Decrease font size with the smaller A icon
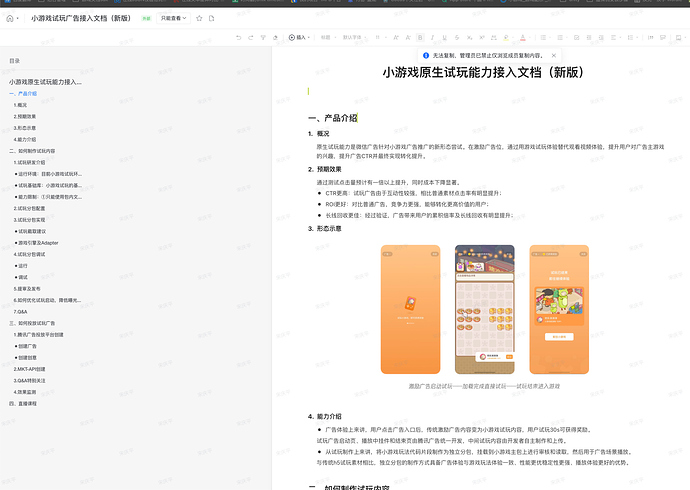 408,37
